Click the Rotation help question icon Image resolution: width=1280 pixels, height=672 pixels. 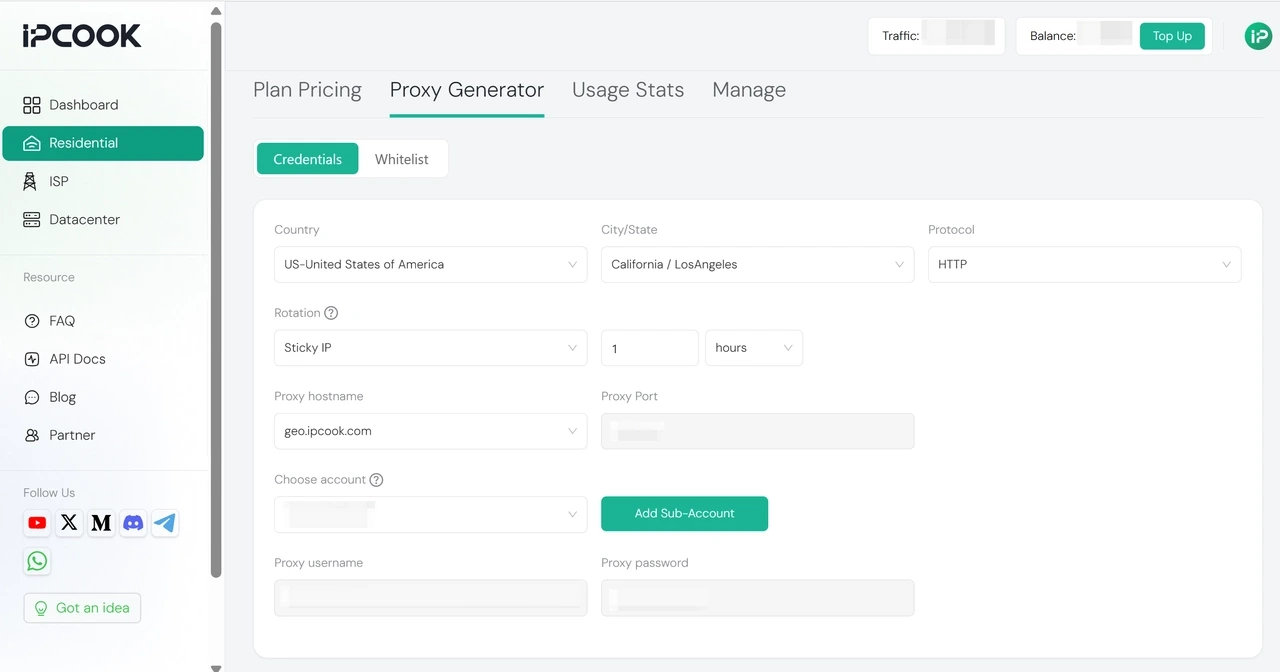[331, 313]
